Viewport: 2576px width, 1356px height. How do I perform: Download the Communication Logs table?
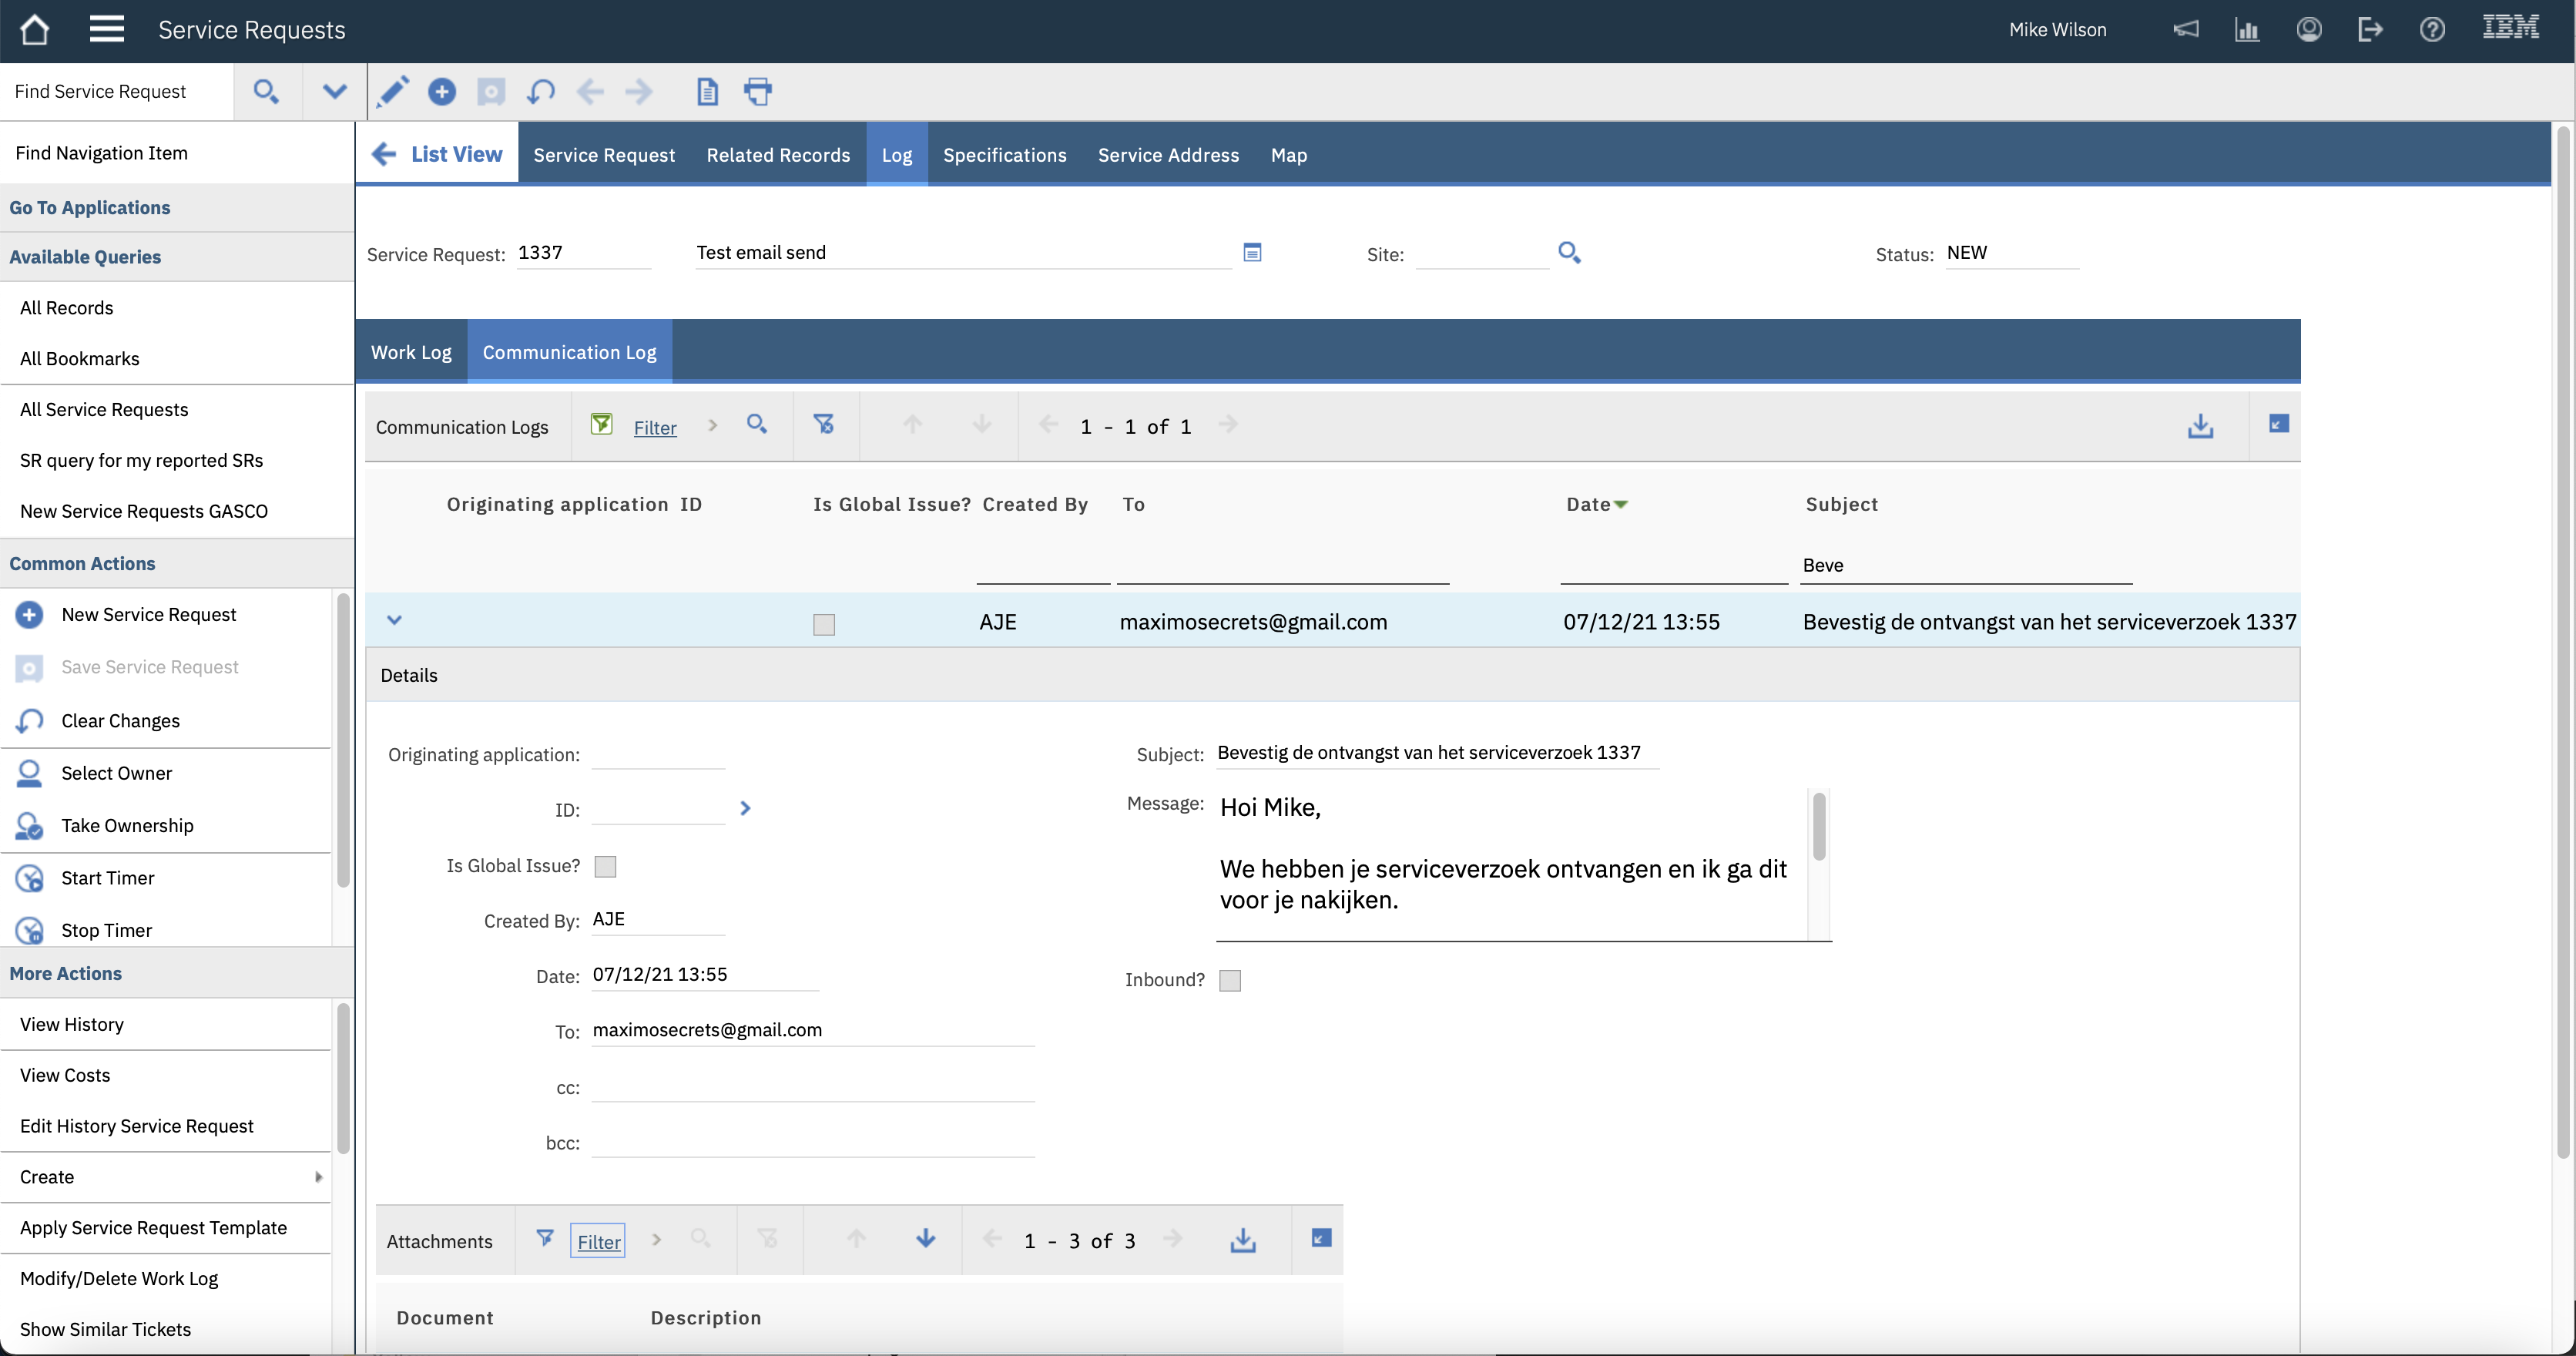(2200, 426)
